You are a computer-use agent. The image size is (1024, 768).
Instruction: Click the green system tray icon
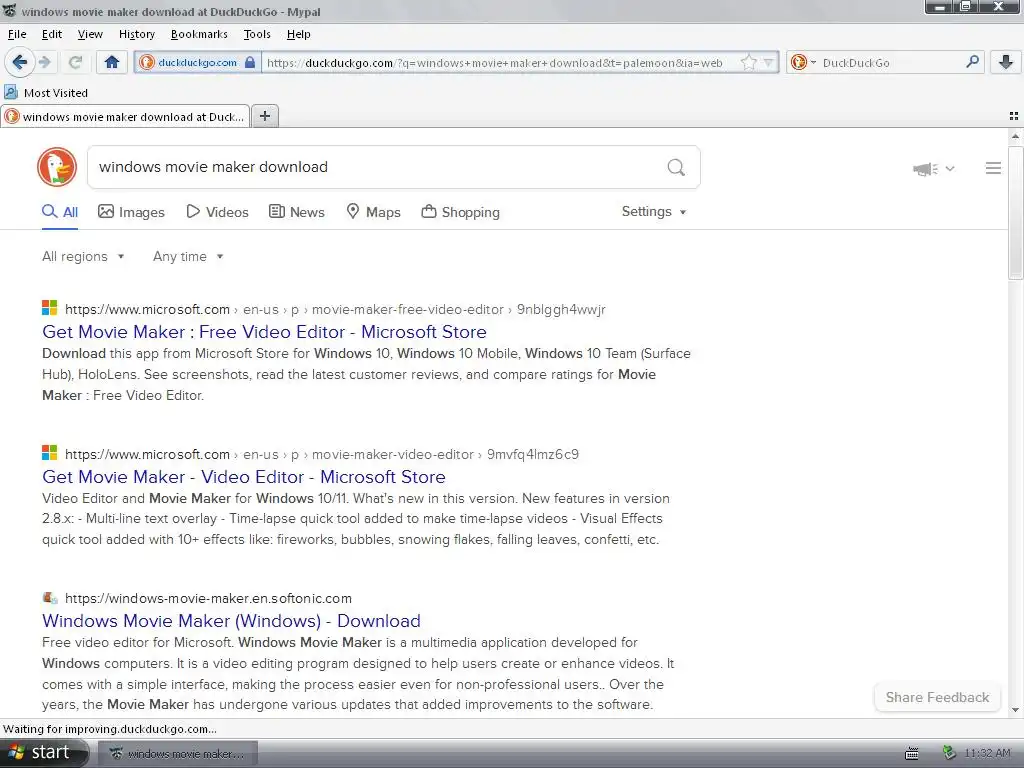click(949, 753)
